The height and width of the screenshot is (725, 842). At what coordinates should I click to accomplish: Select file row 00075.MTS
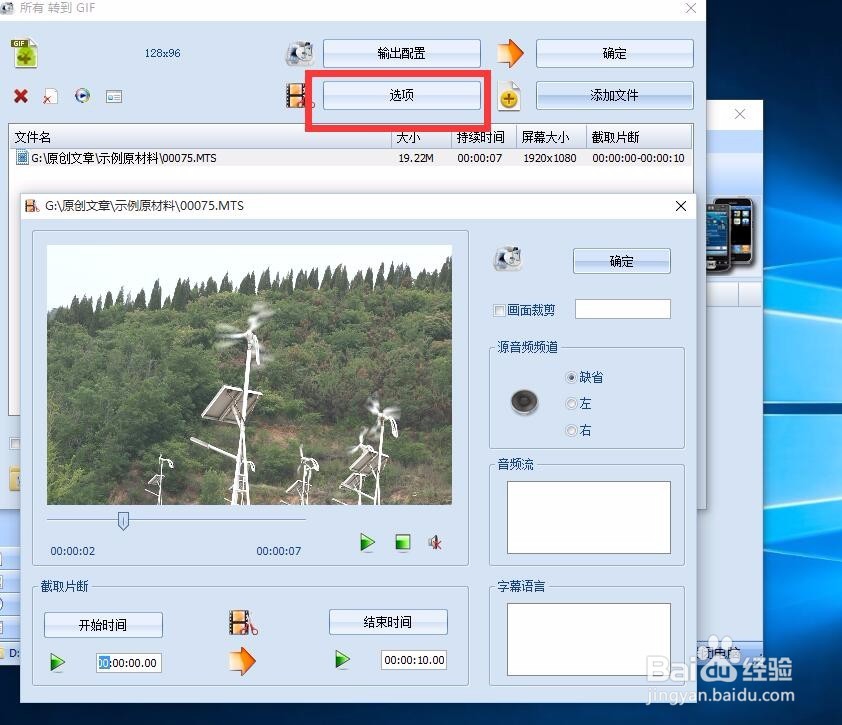[350, 158]
